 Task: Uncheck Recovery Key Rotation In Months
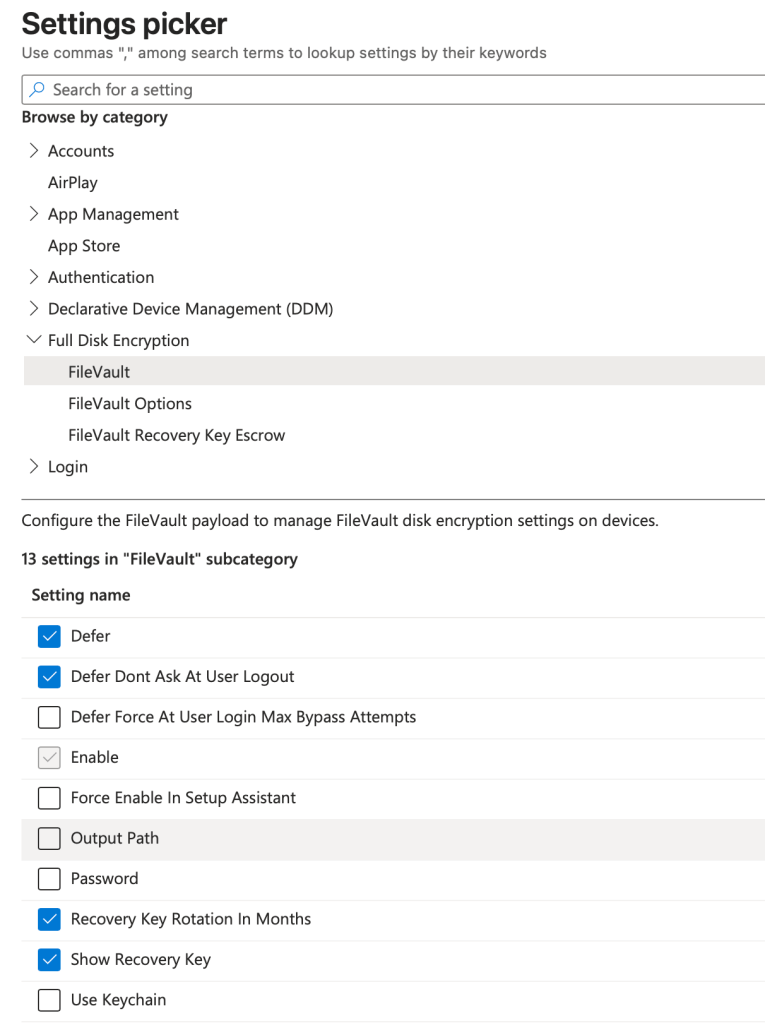click(x=48, y=919)
